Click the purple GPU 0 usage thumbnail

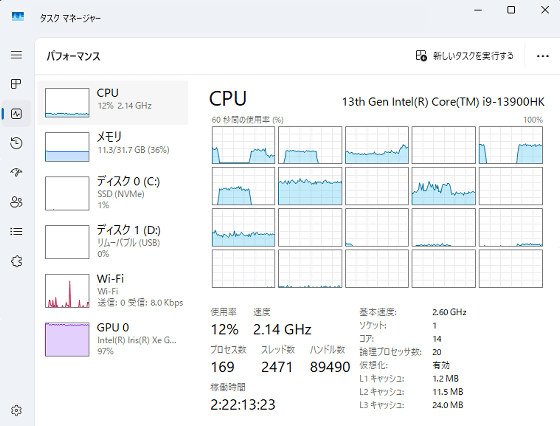(x=67, y=339)
